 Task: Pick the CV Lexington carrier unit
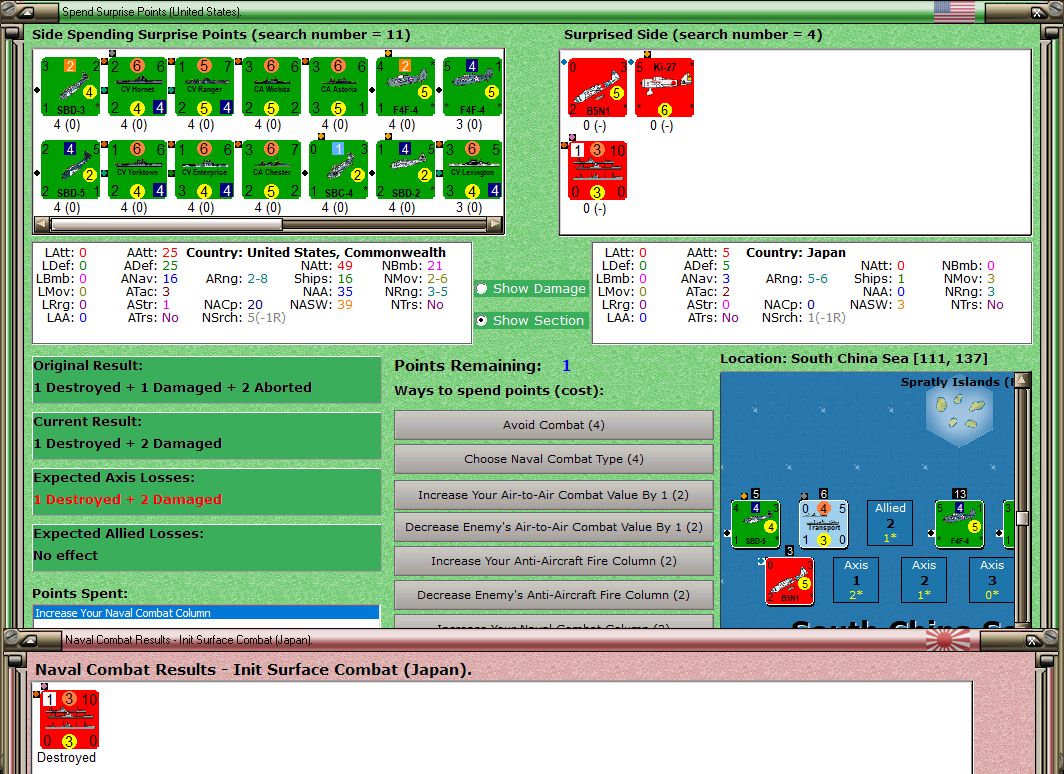click(x=473, y=170)
